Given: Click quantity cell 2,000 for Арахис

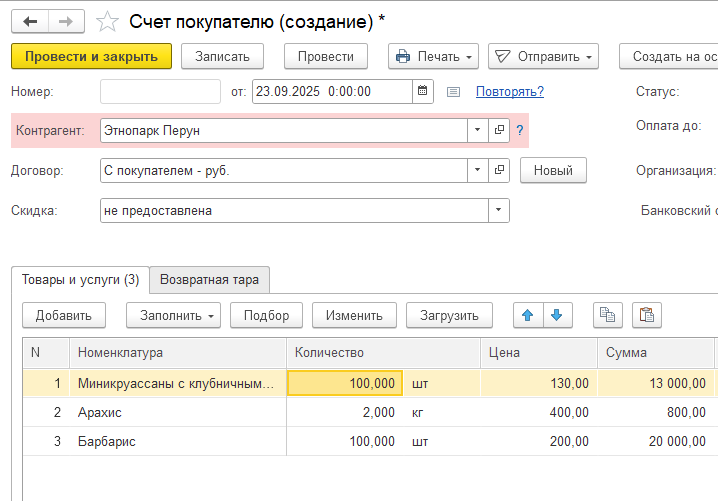Looking at the screenshot, I should point(345,412).
